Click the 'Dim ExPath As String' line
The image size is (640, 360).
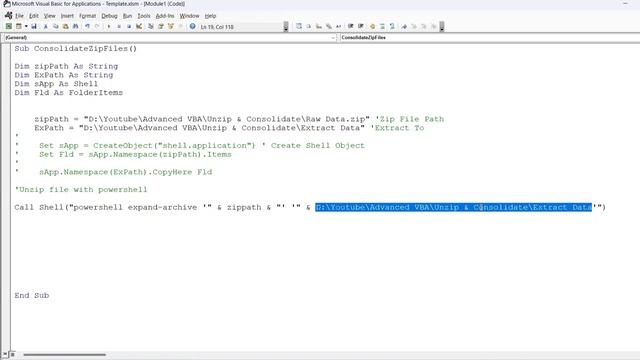click(x=64, y=75)
